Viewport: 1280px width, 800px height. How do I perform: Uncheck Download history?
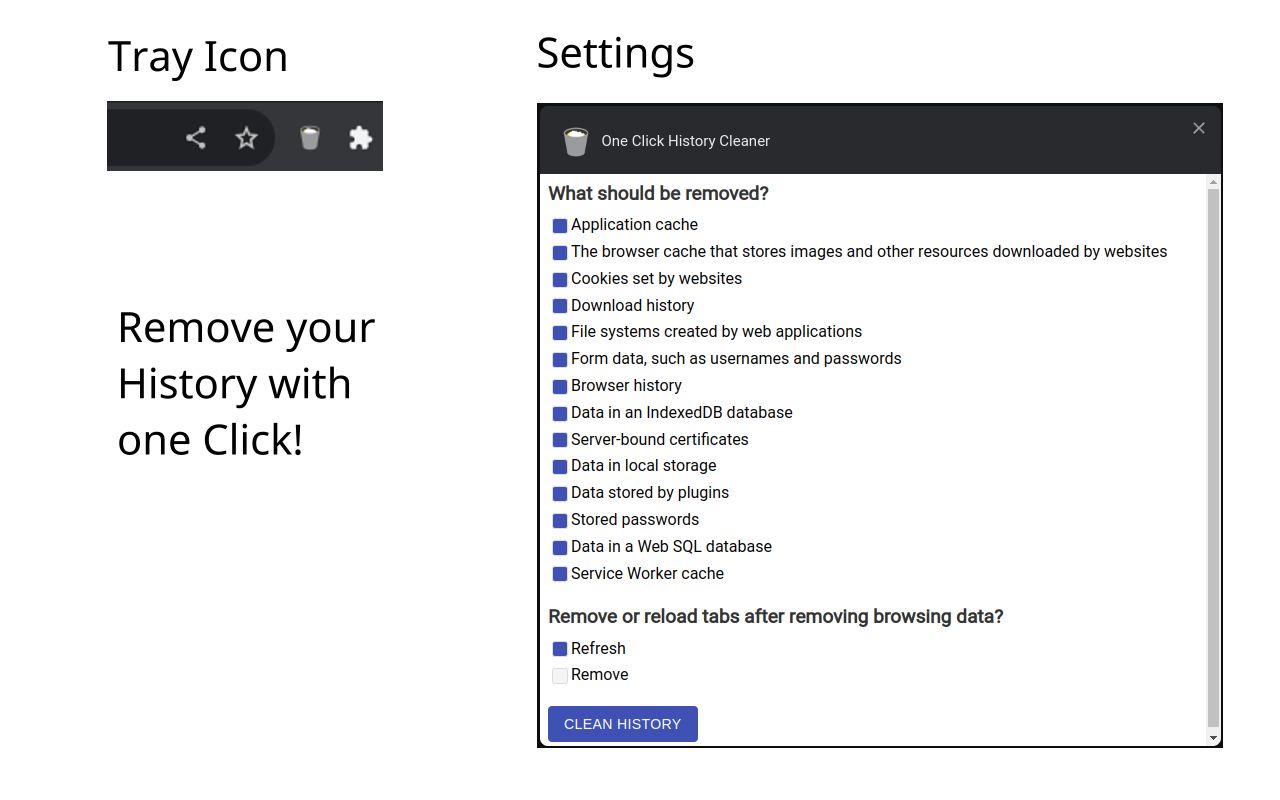point(560,306)
